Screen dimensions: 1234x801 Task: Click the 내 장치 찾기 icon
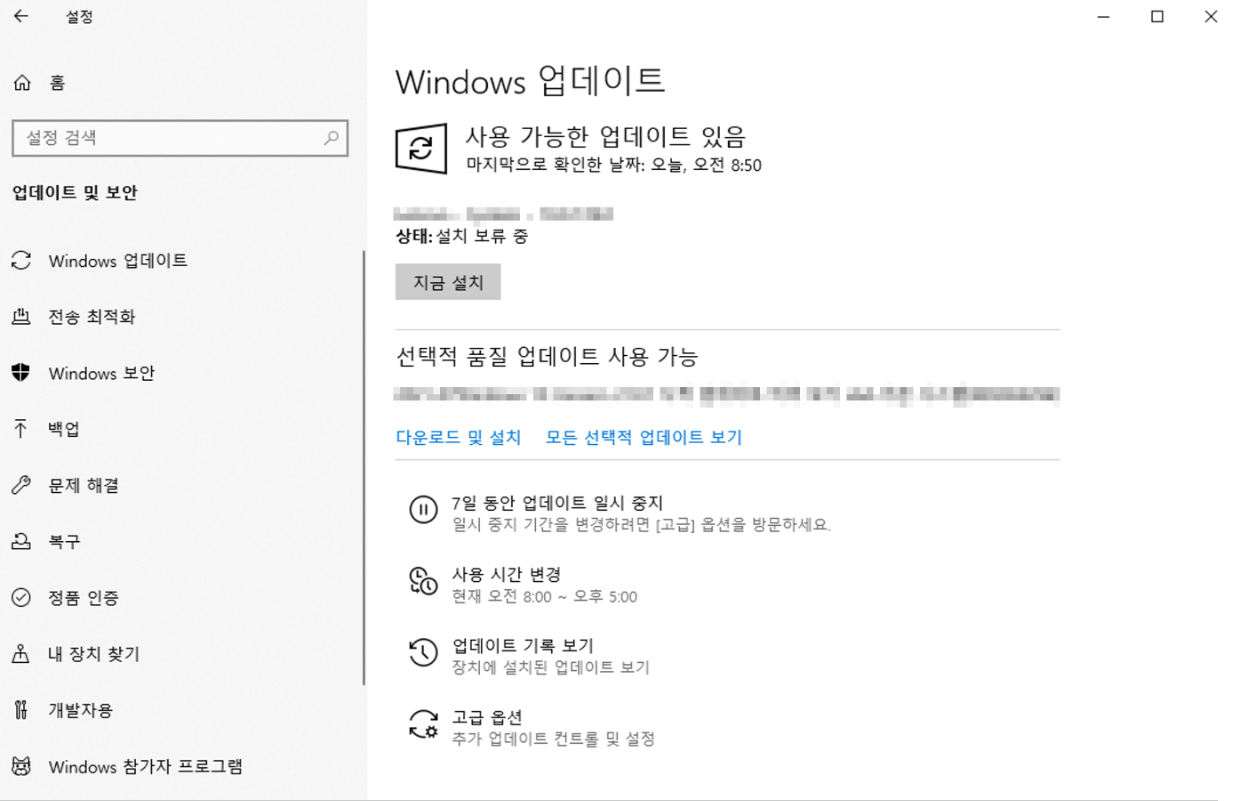(x=21, y=654)
